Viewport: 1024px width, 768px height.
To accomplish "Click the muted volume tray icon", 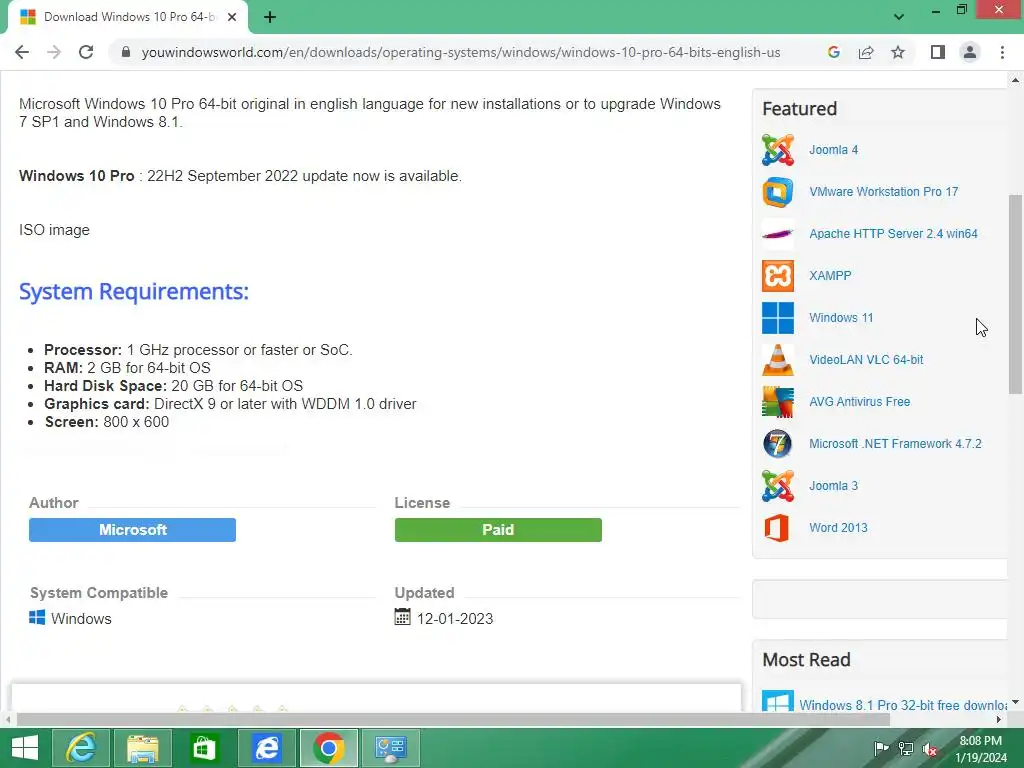I will (x=929, y=749).
